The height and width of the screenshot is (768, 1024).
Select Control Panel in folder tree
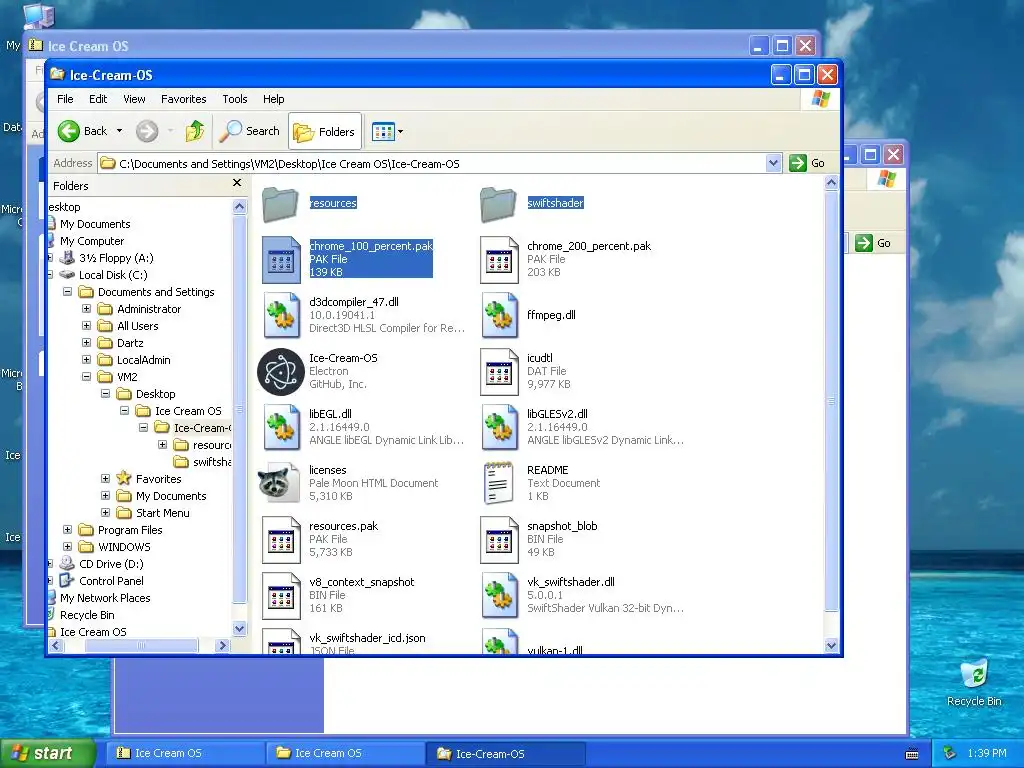111,581
